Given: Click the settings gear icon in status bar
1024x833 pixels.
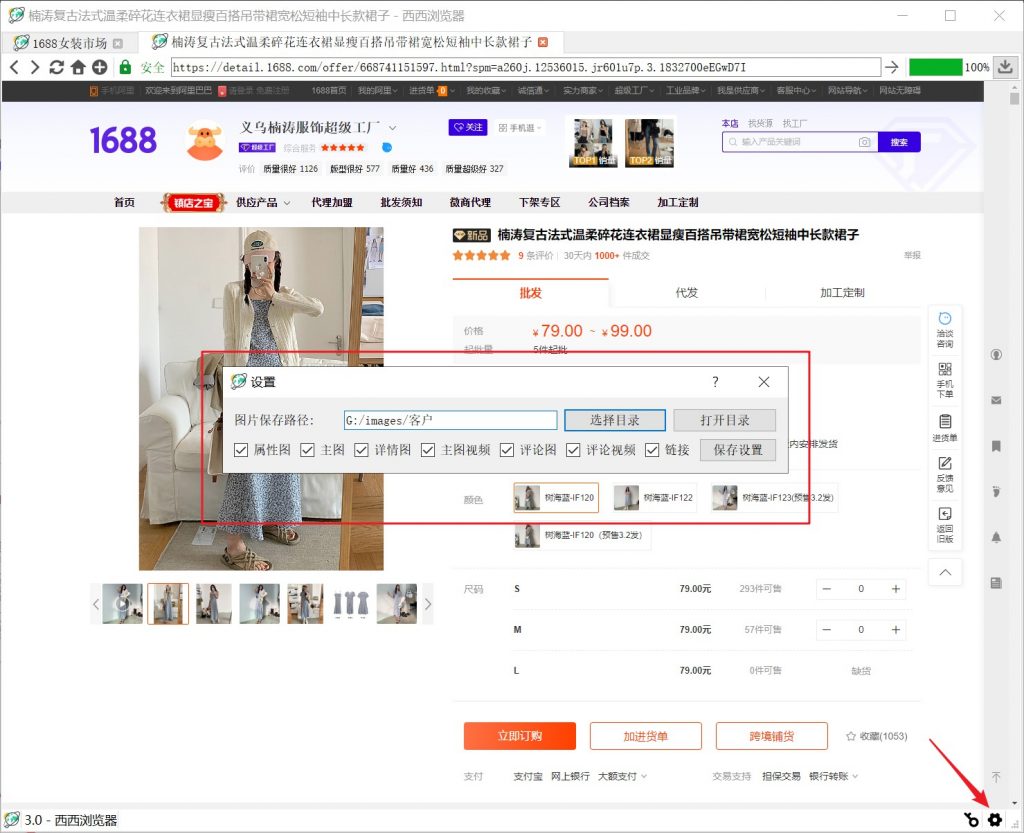Looking at the screenshot, I should pos(994,820).
